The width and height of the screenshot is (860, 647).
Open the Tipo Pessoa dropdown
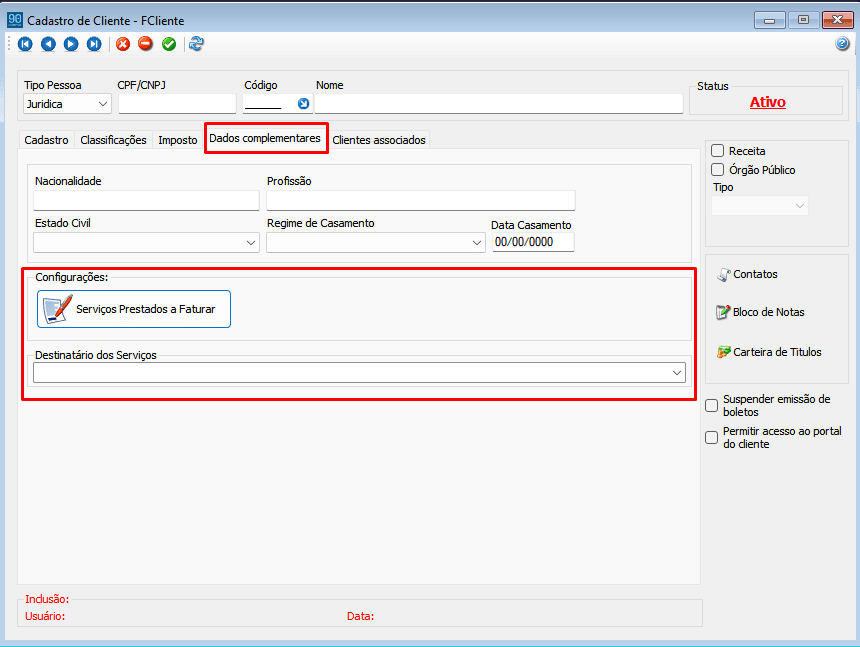click(x=67, y=104)
